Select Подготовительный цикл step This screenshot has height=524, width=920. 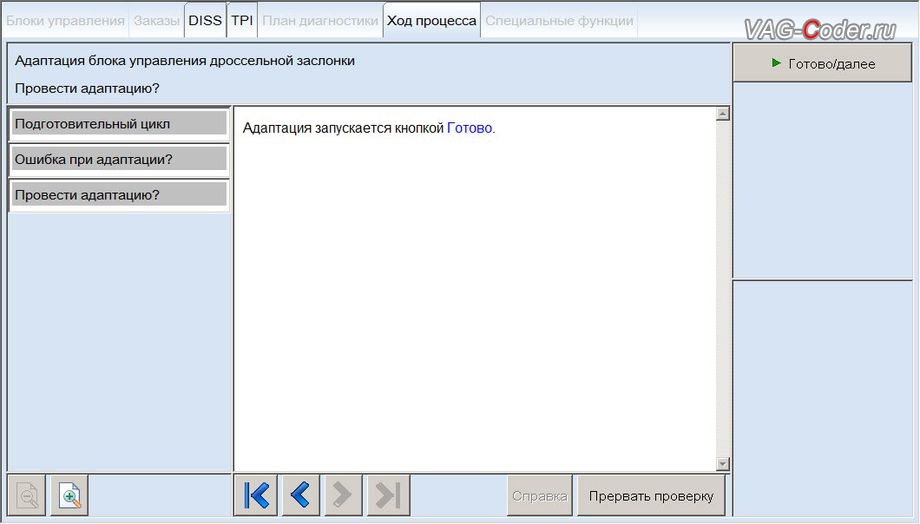pos(119,124)
